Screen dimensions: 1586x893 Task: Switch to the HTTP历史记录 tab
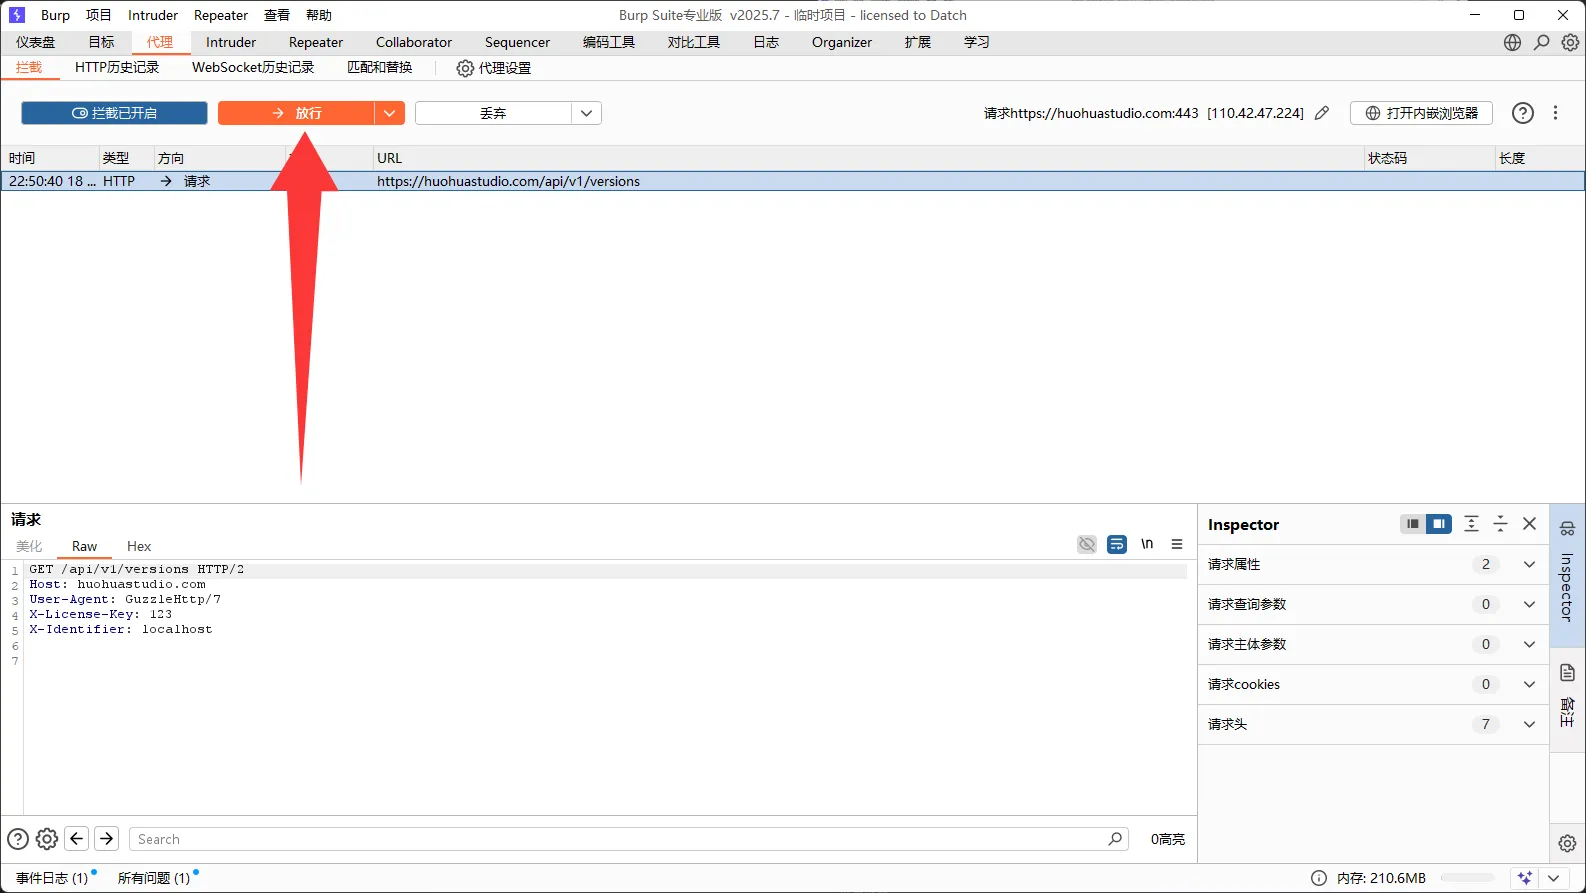[117, 67]
